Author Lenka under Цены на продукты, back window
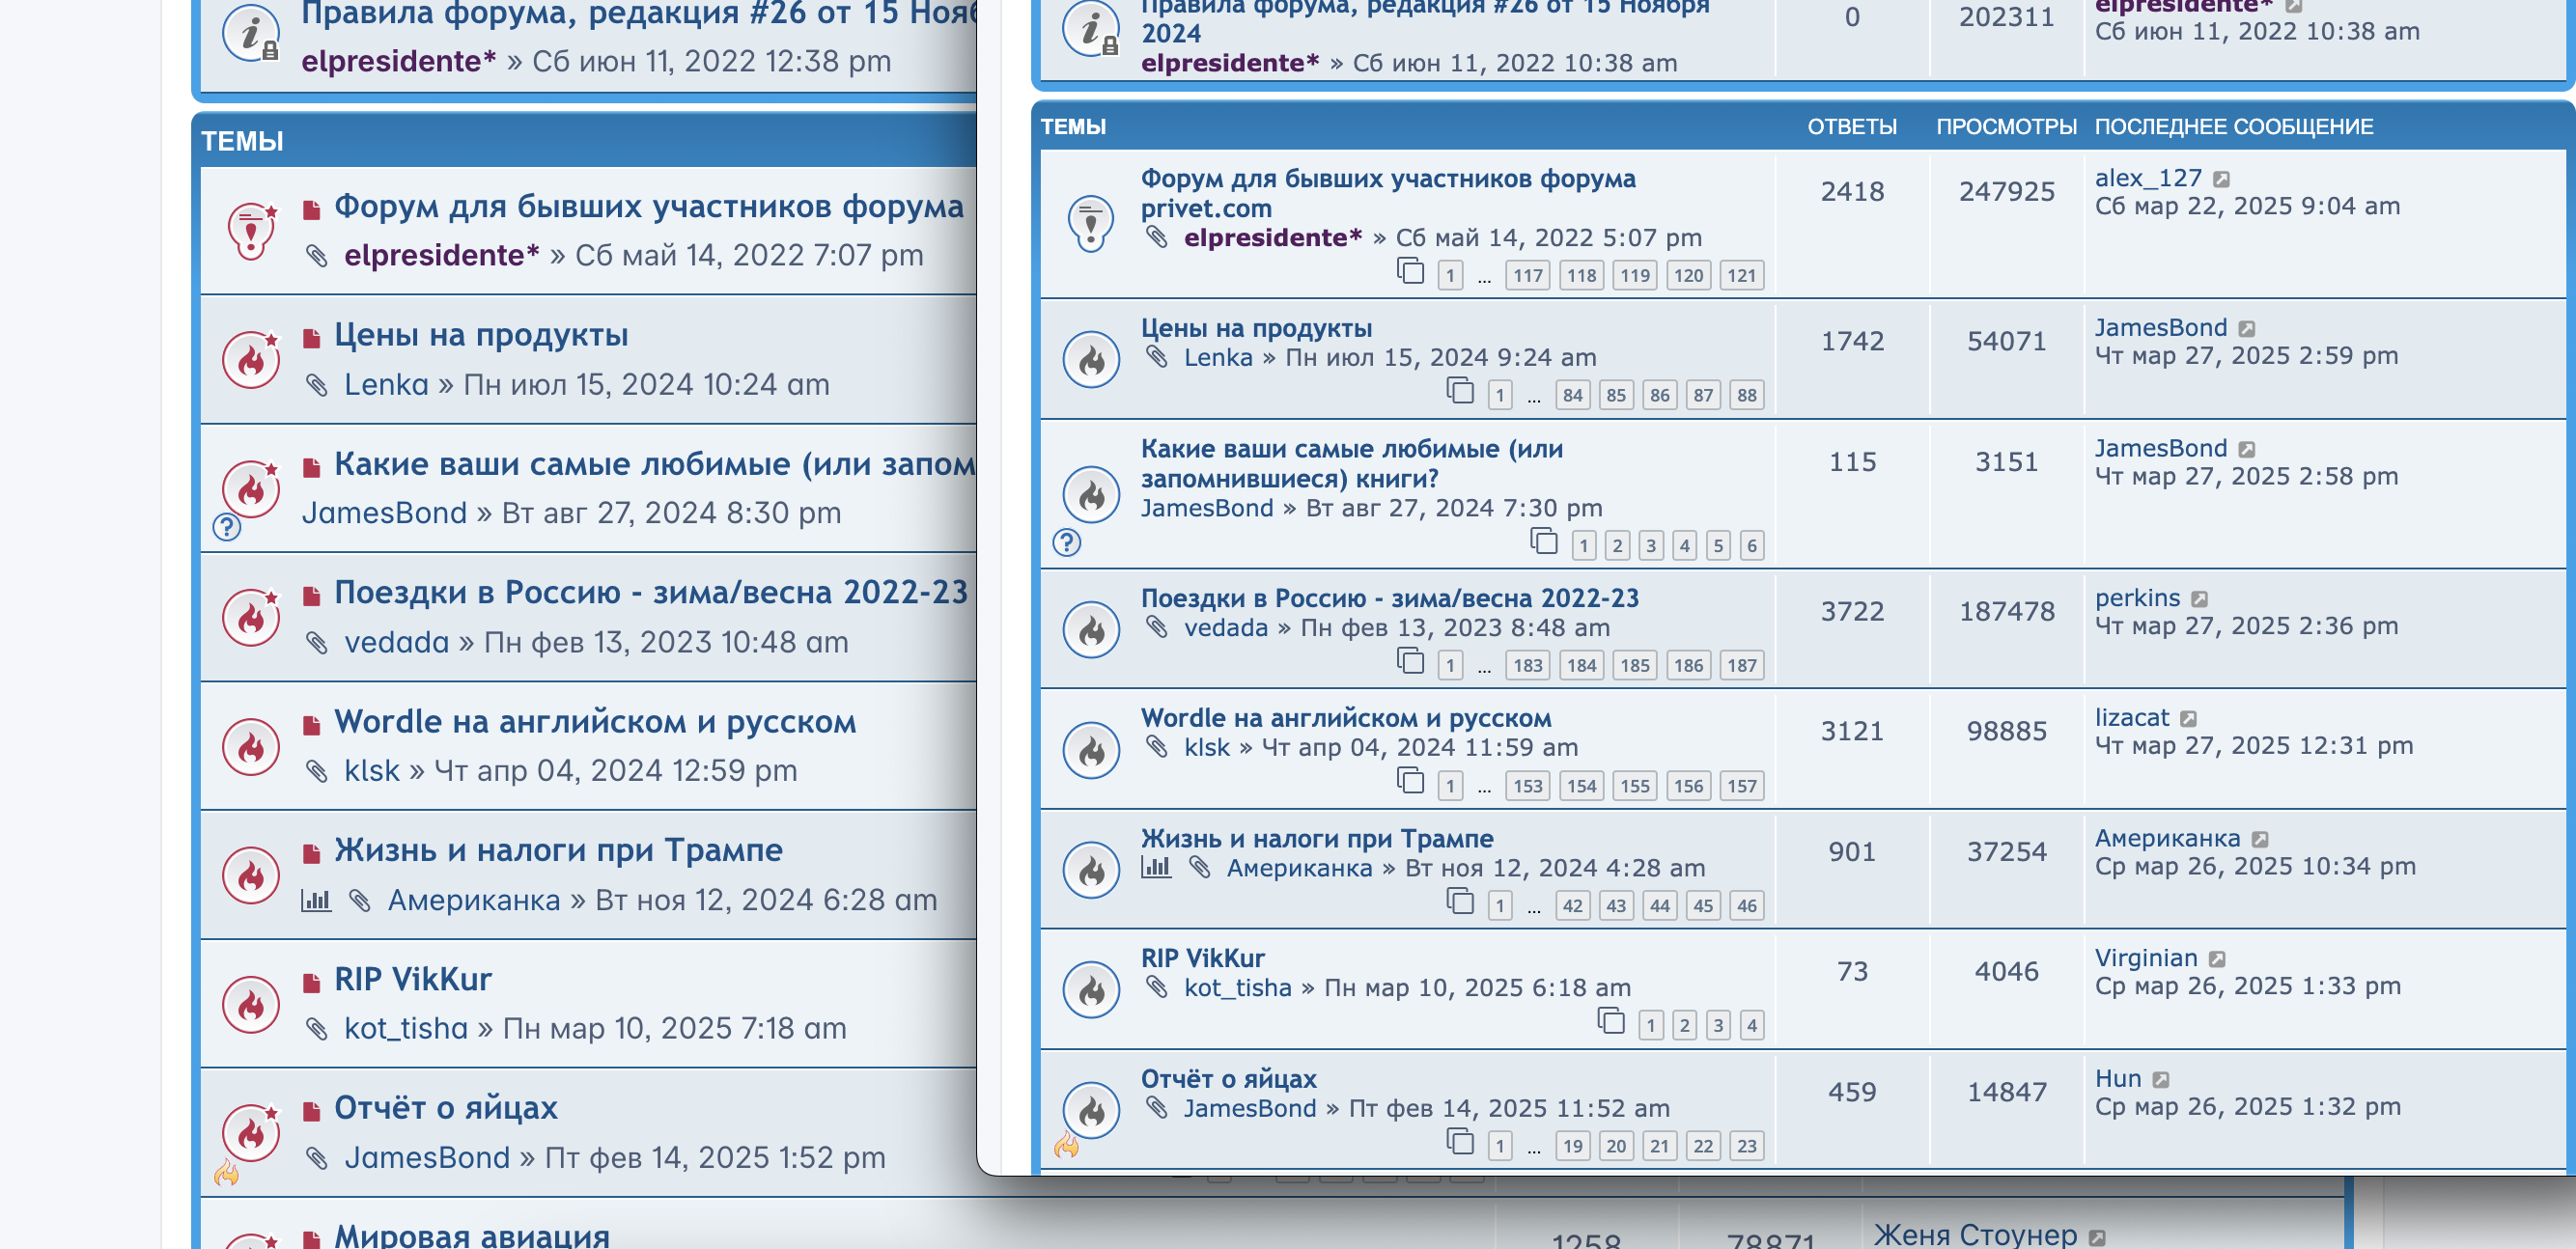This screenshot has height=1249, width=2576. (386, 384)
